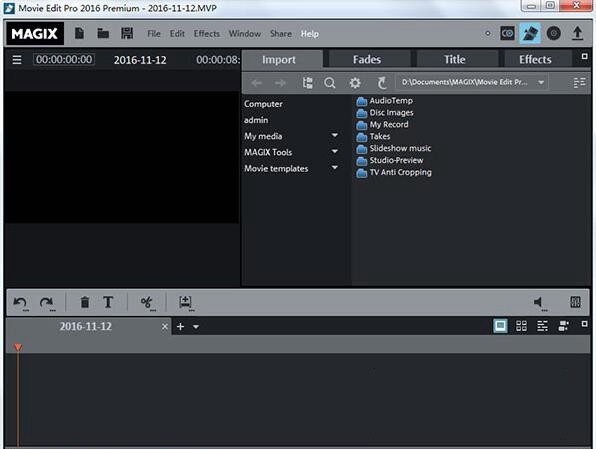Switch to timeline mode view

click(542, 326)
